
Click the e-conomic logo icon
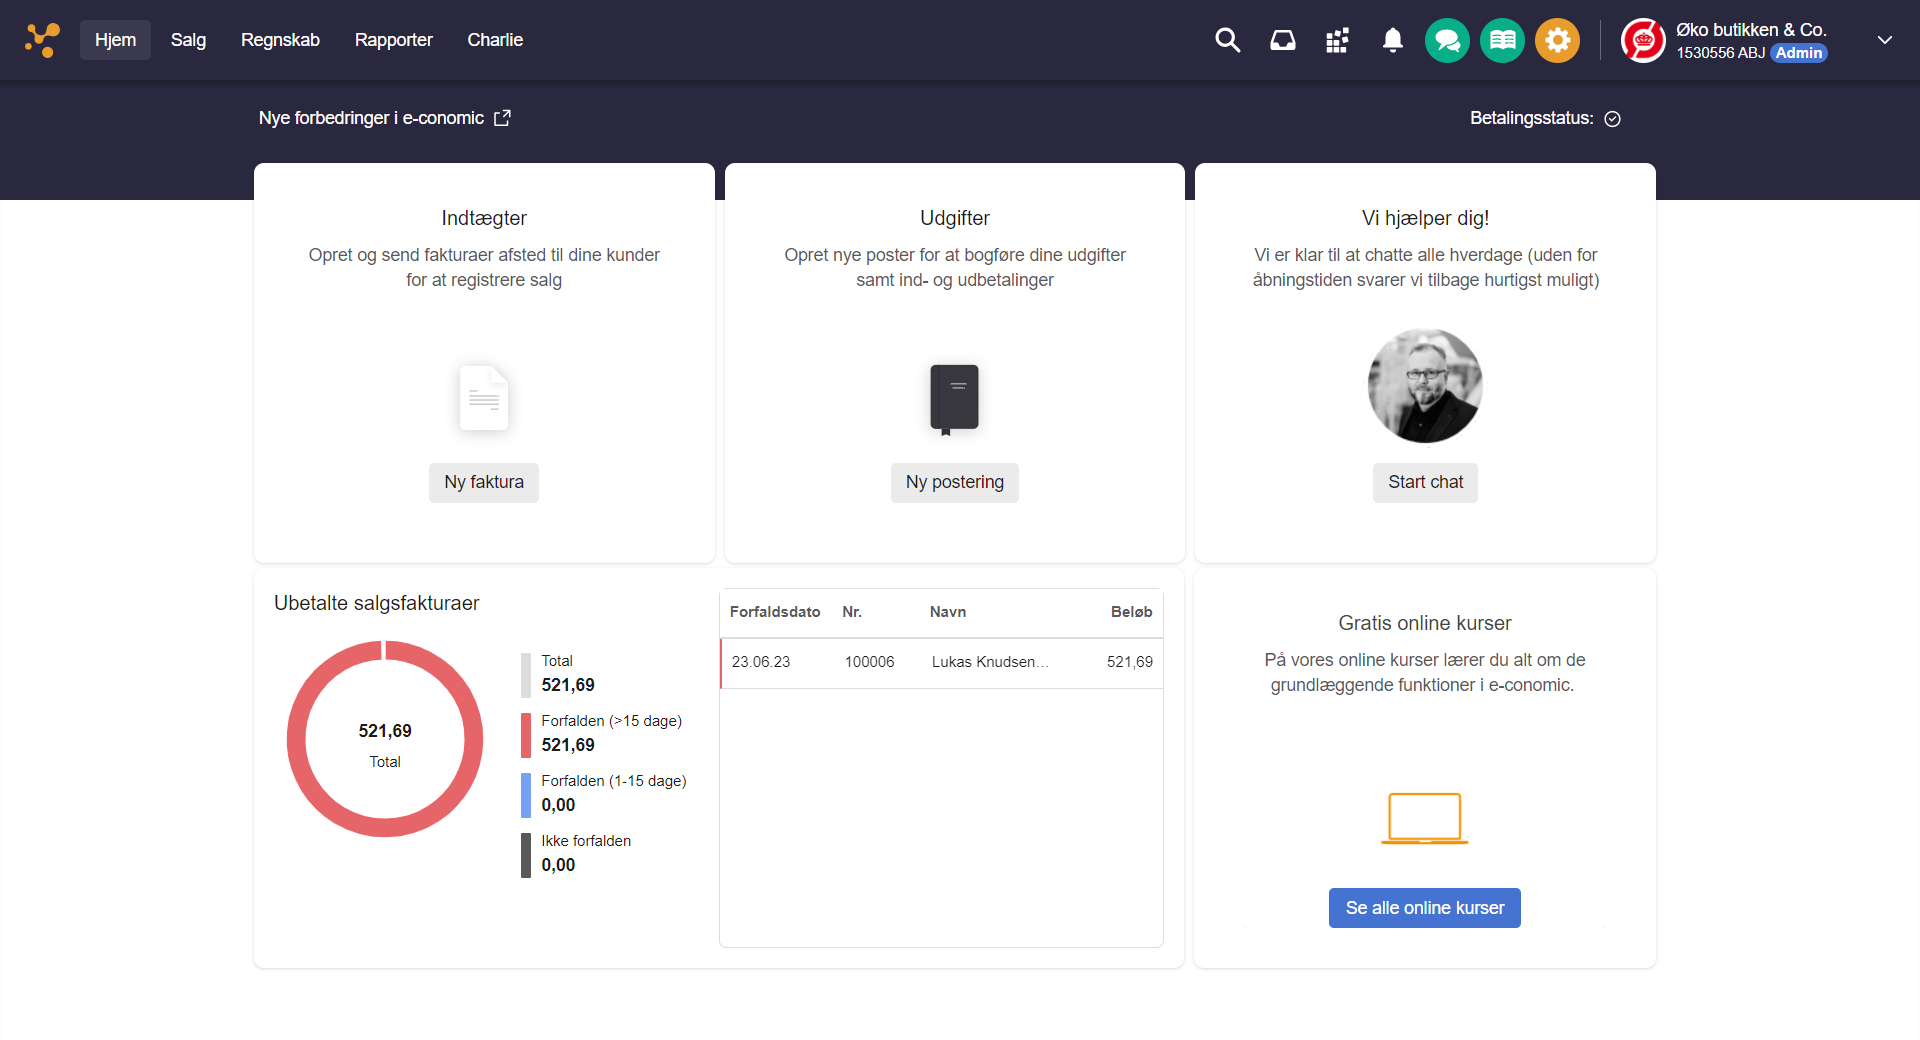pos(42,40)
